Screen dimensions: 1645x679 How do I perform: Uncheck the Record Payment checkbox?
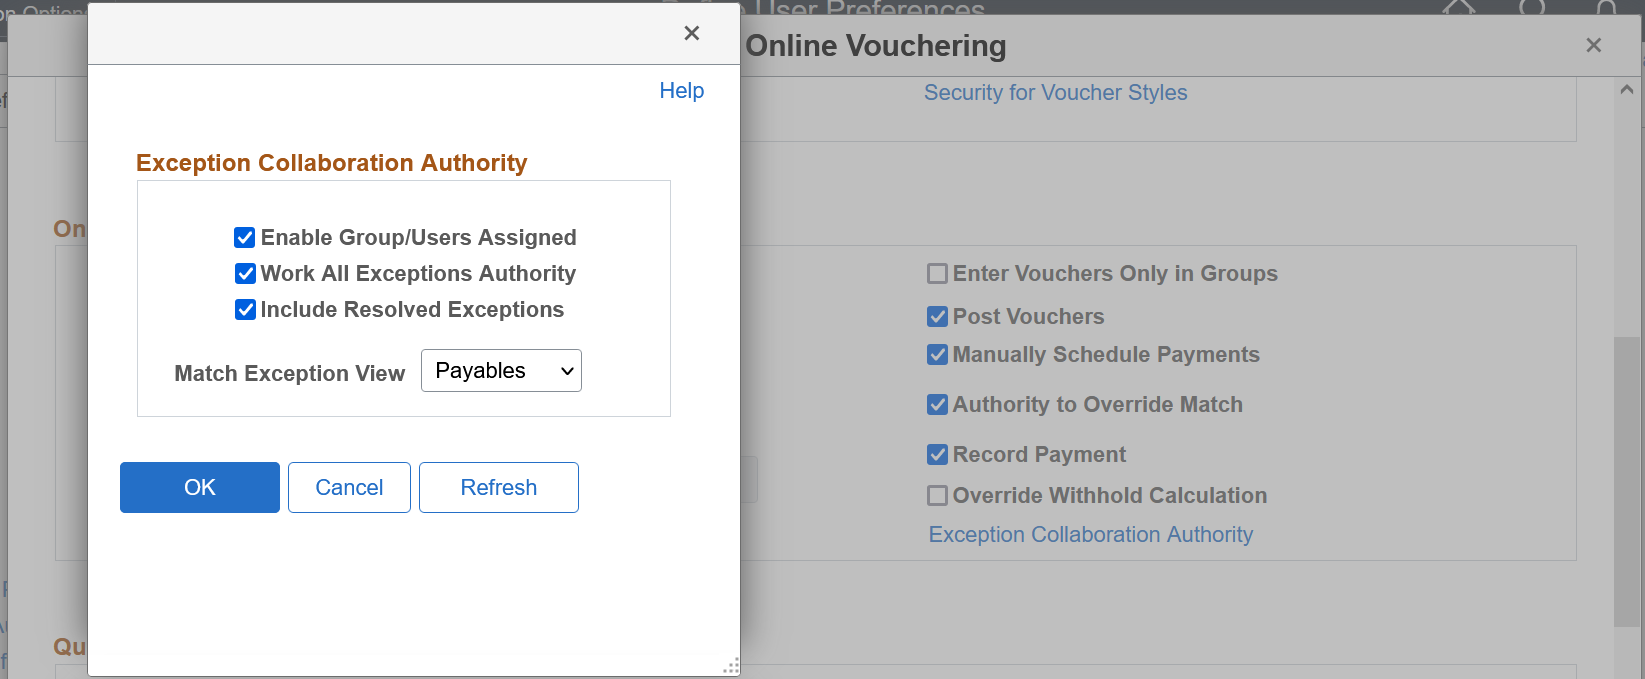click(x=937, y=455)
